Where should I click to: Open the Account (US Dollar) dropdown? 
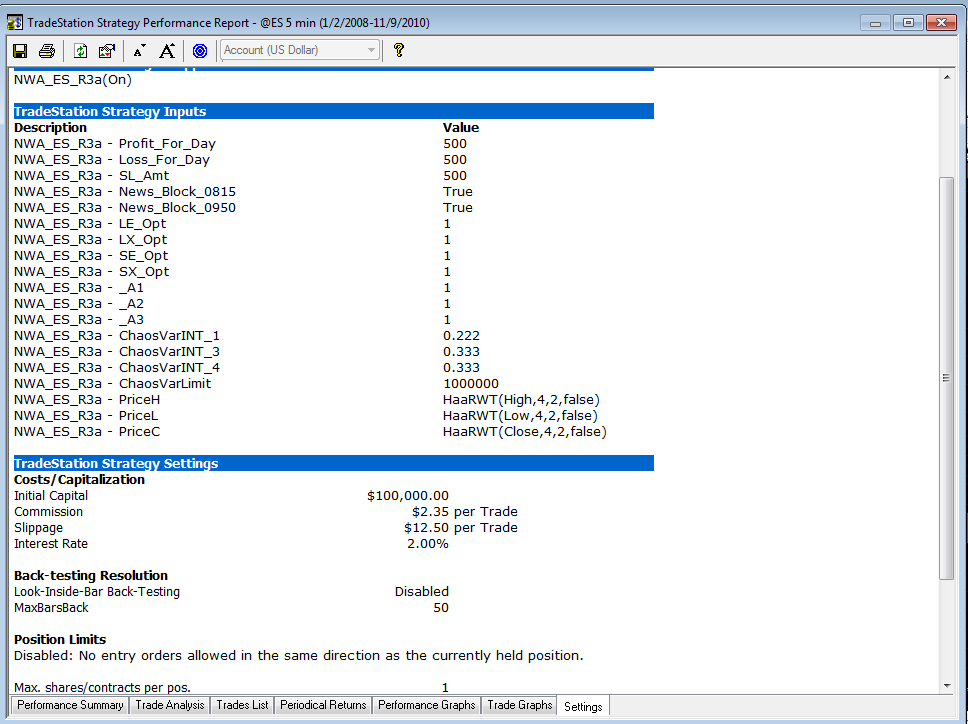click(300, 50)
